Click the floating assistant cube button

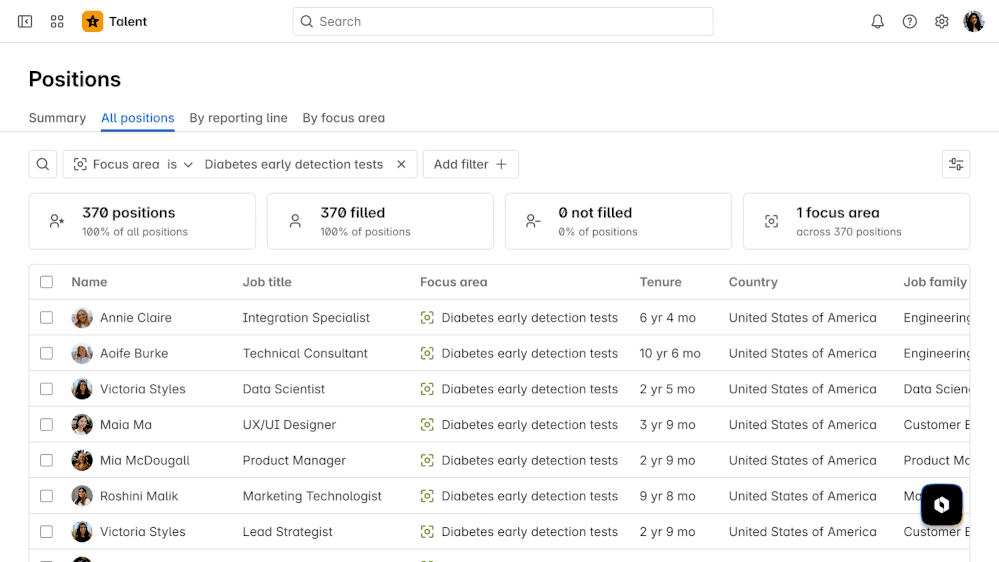coord(941,505)
